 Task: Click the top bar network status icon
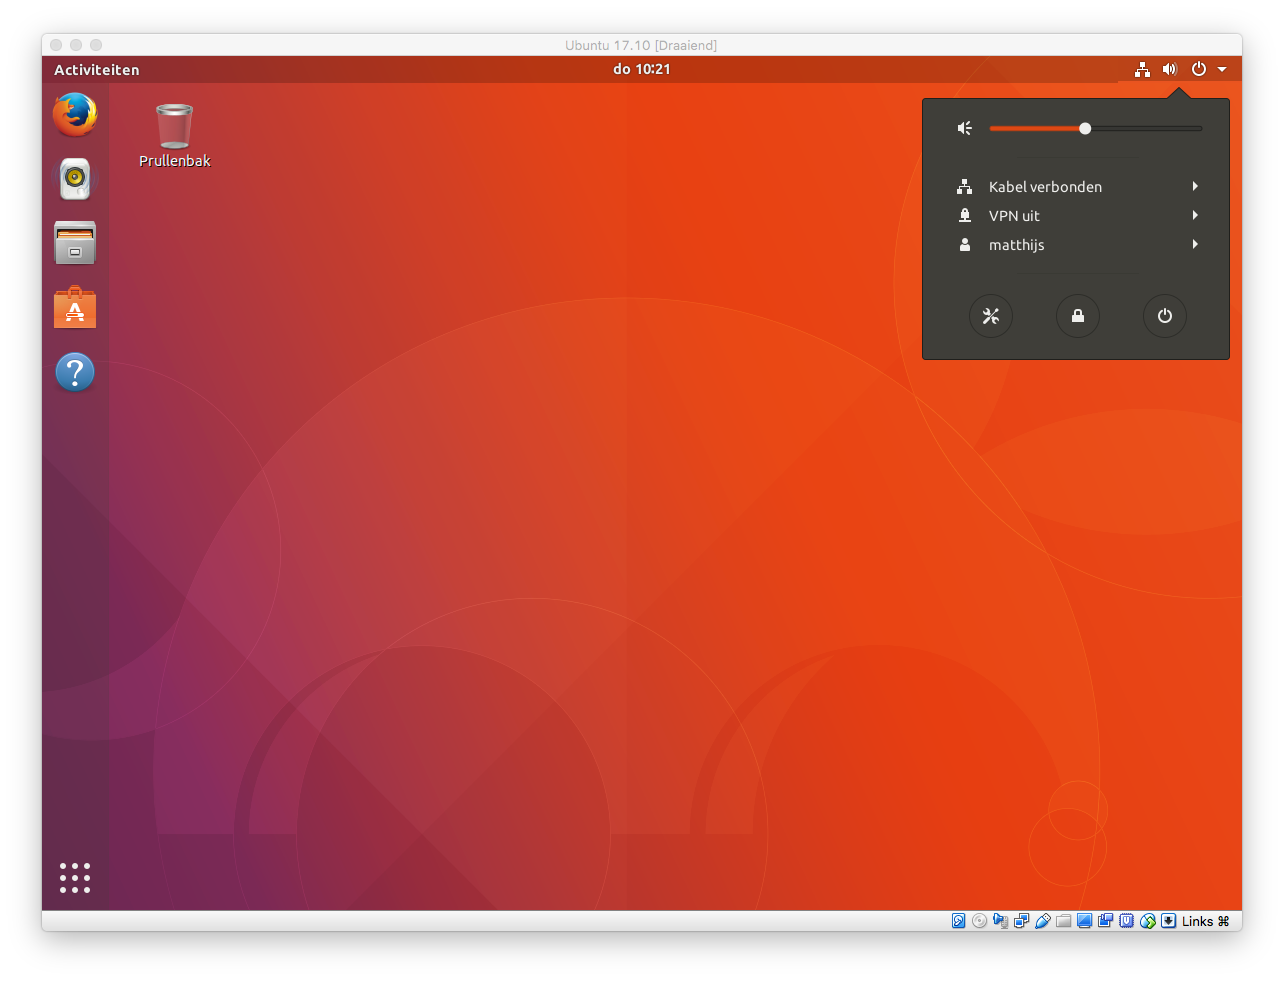1142,70
